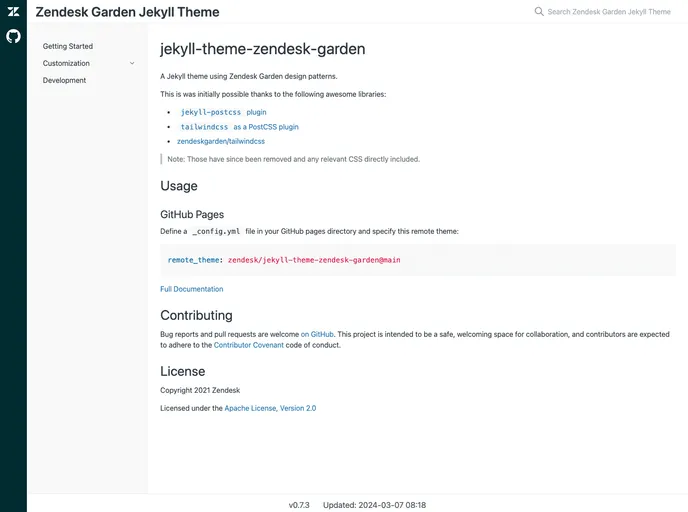Open the jekyll-postcss plugin link
The height and width of the screenshot is (512, 688).
tap(223, 112)
